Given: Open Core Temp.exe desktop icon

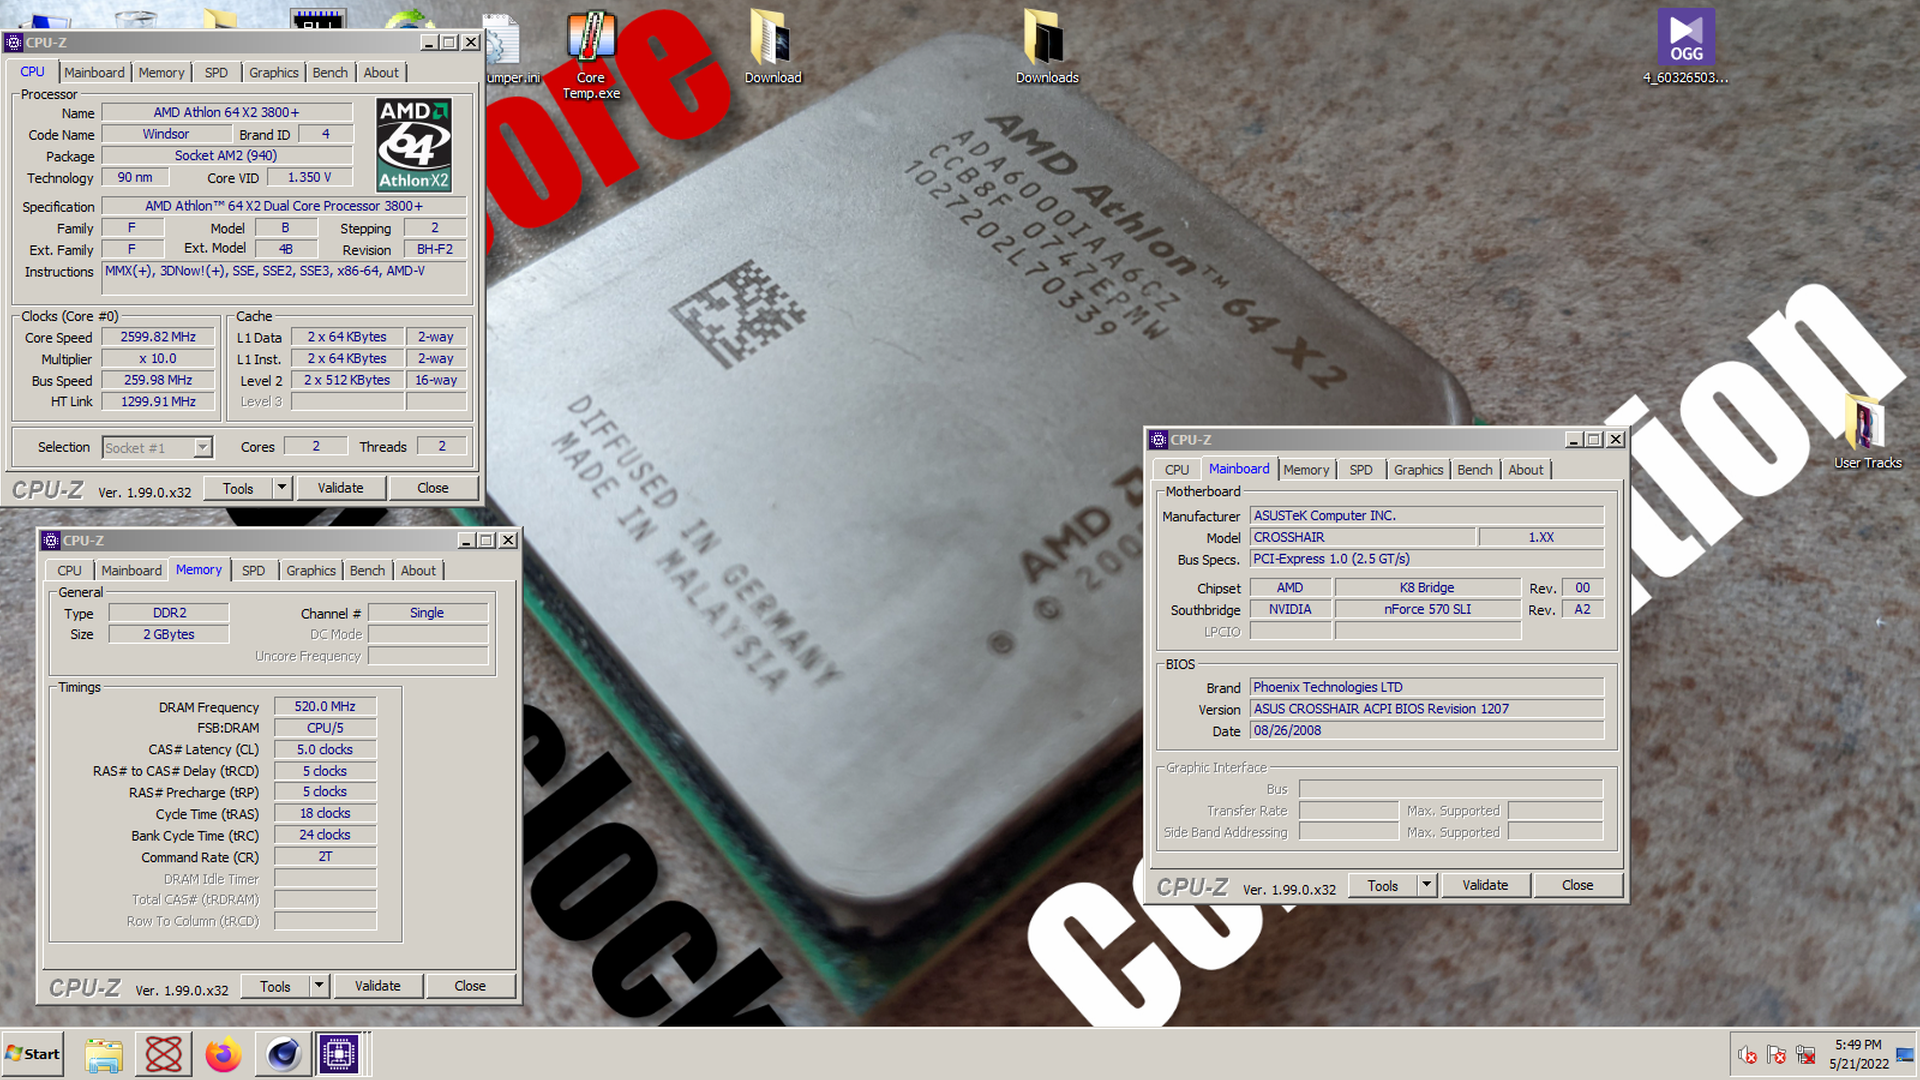Looking at the screenshot, I should tap(590, 55).
